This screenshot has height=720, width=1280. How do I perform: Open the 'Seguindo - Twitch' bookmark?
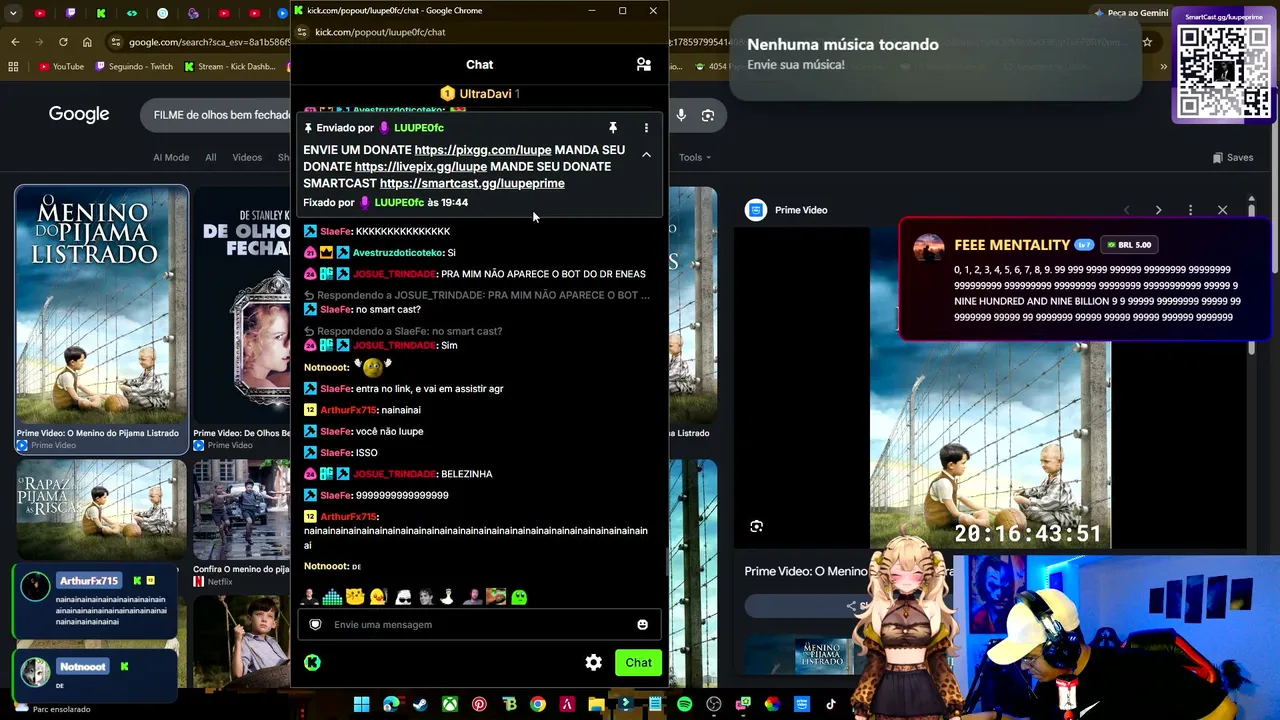pyautogui.click(x=134, y=67)
